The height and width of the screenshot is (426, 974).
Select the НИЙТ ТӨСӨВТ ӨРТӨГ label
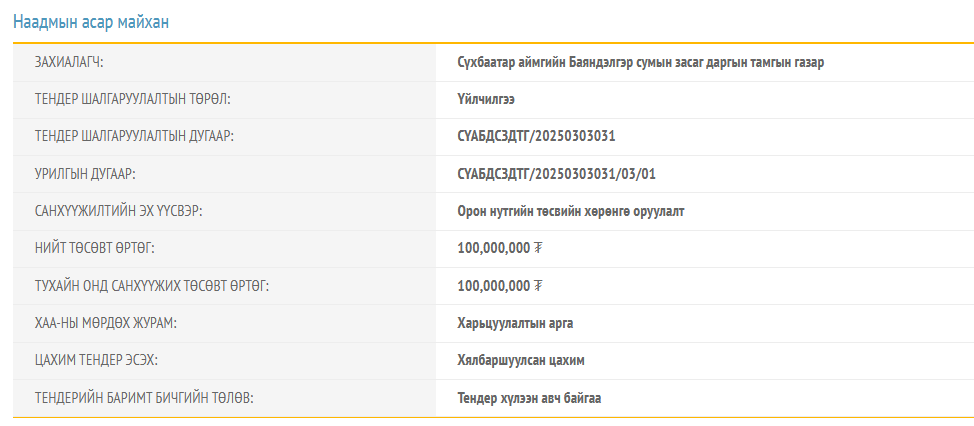pyautogui.click(x=94, y=249)
